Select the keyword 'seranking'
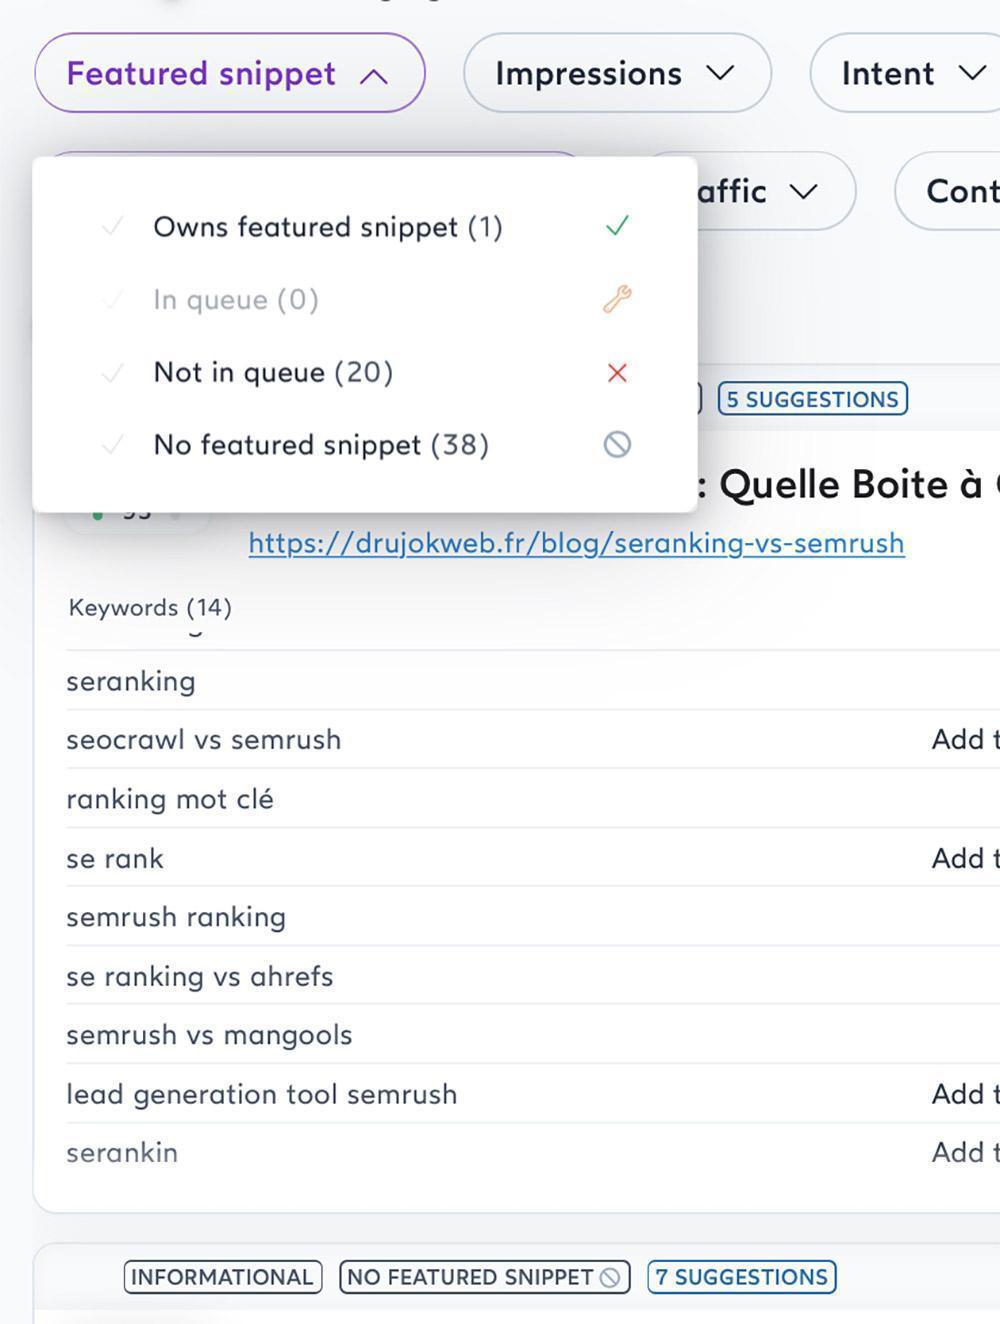Screen dimensions: 1000x1324 131,681
